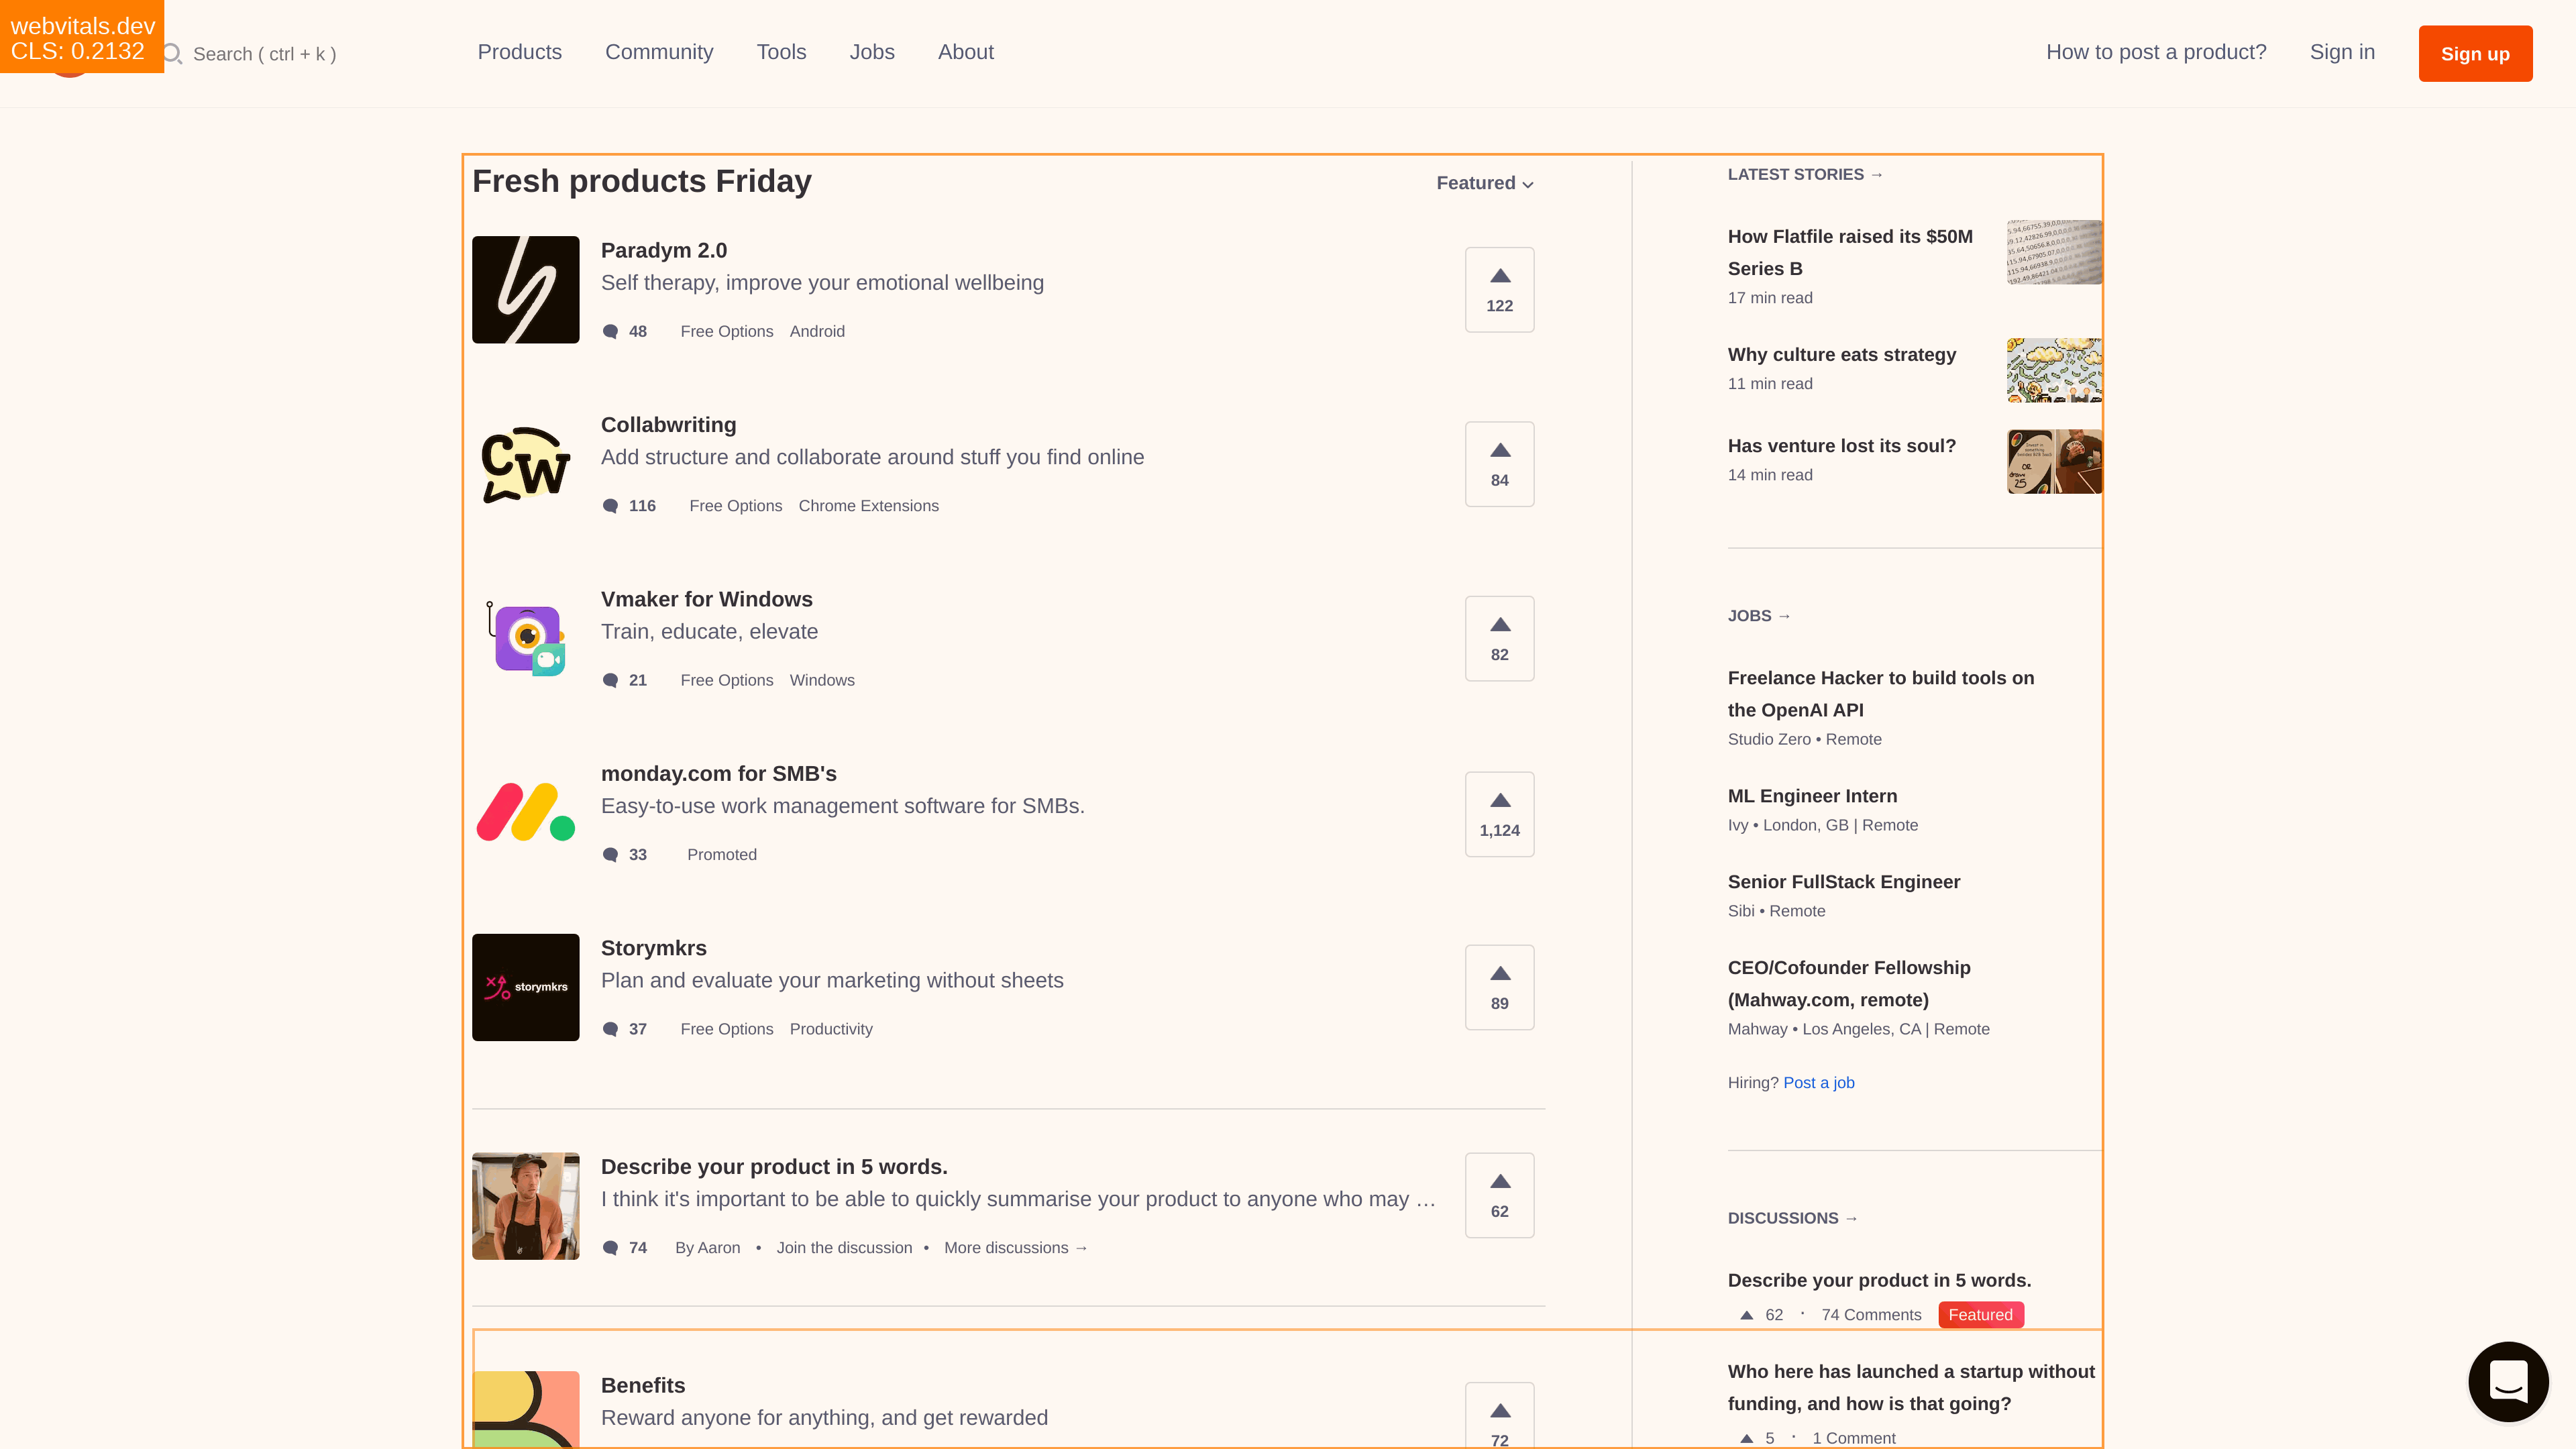The width and height of the screenshot is (2576, 1449).
Task: Read How Flatfile raised its $50M story
Action: coord(1850,253)
